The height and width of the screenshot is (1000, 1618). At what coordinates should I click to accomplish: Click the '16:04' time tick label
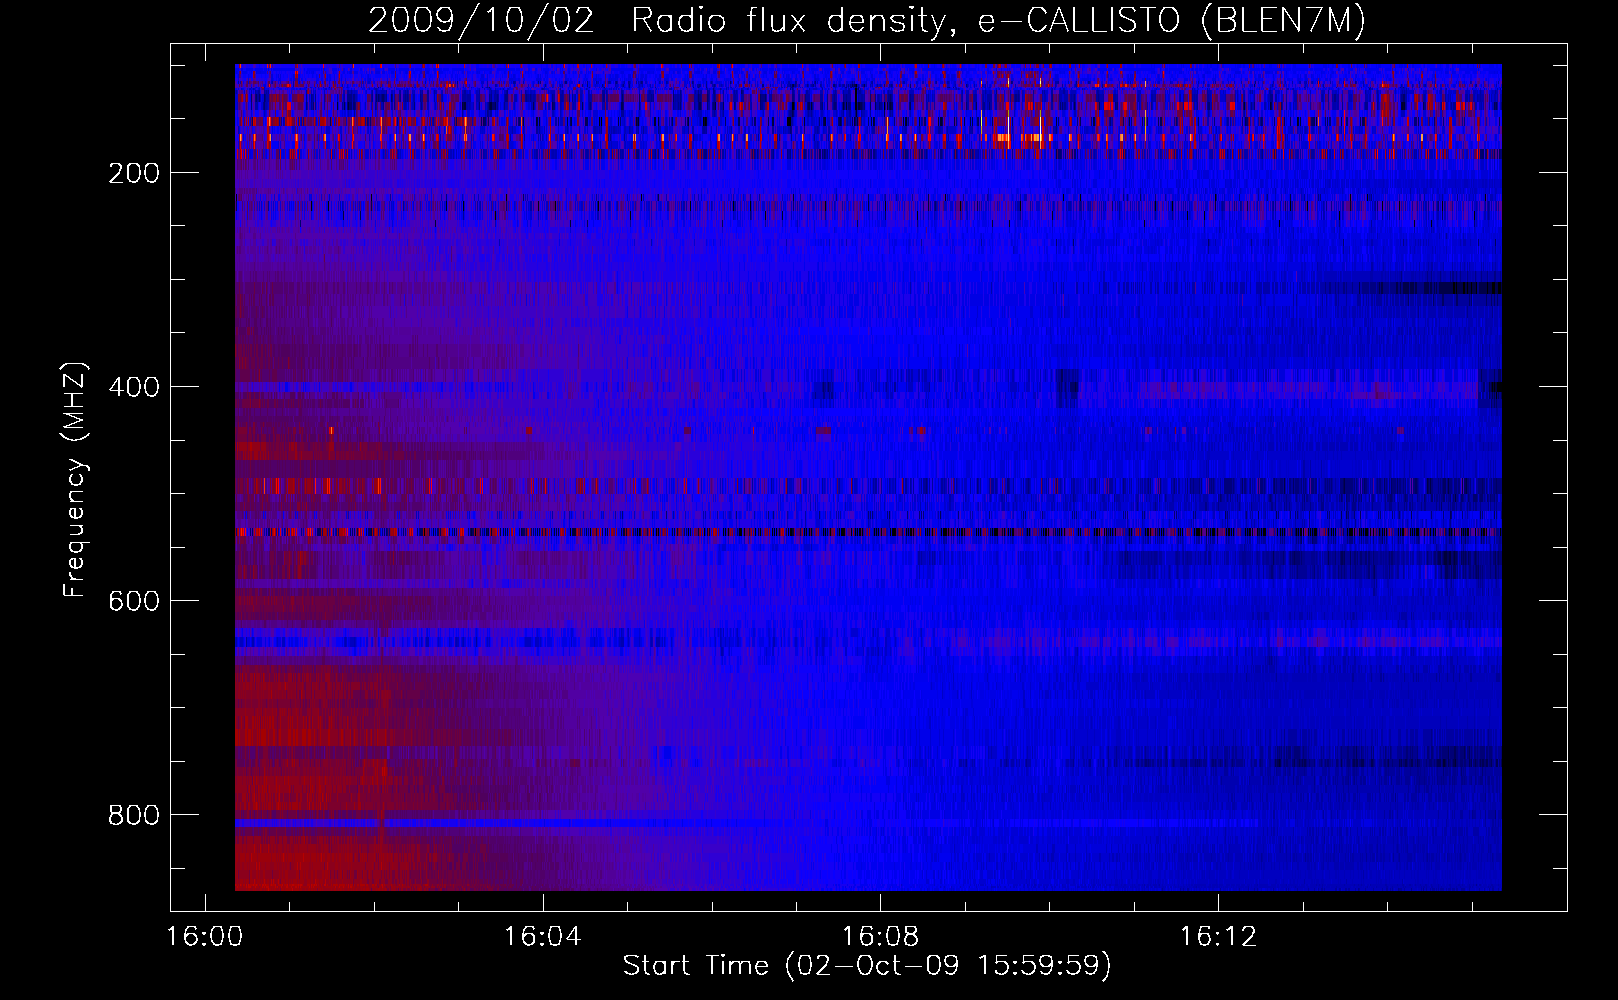543,937
